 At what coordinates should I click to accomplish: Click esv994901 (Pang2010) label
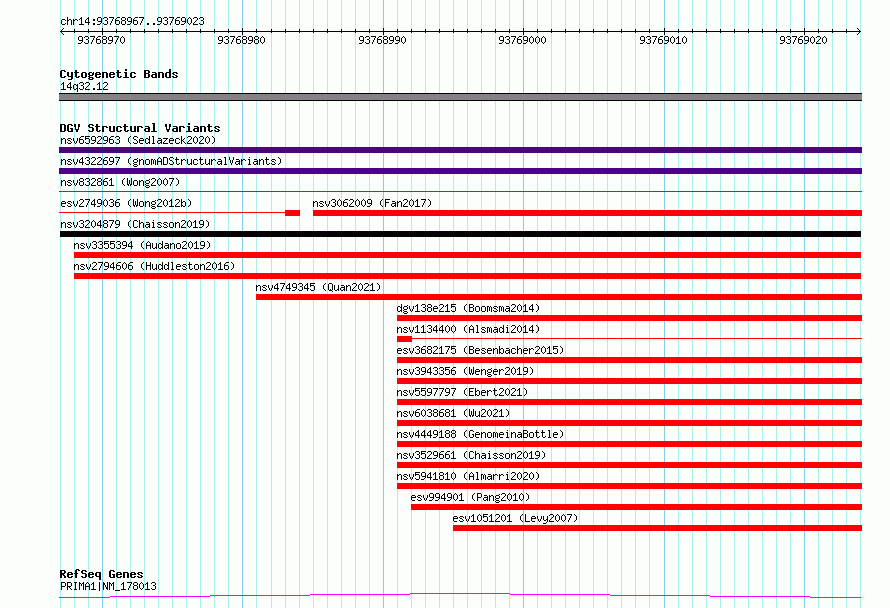[x=470, y=497]
